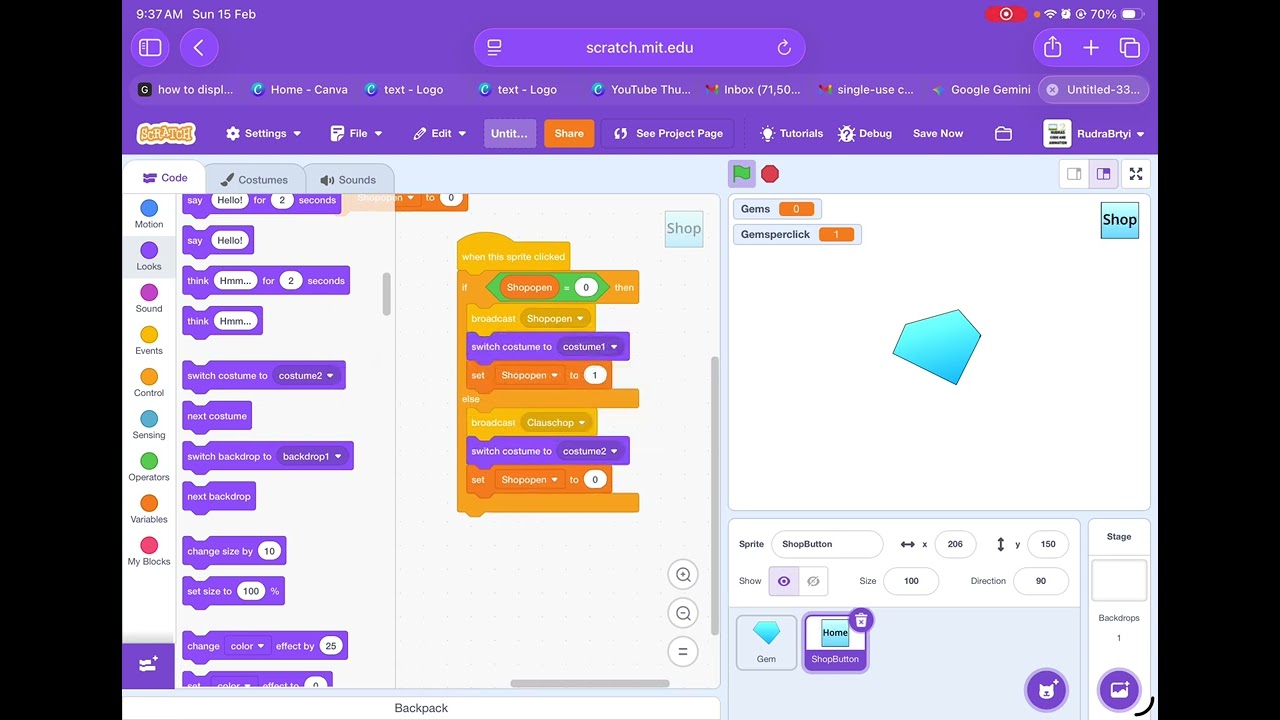Tap the browser back arrow

(x=199, y=47)
